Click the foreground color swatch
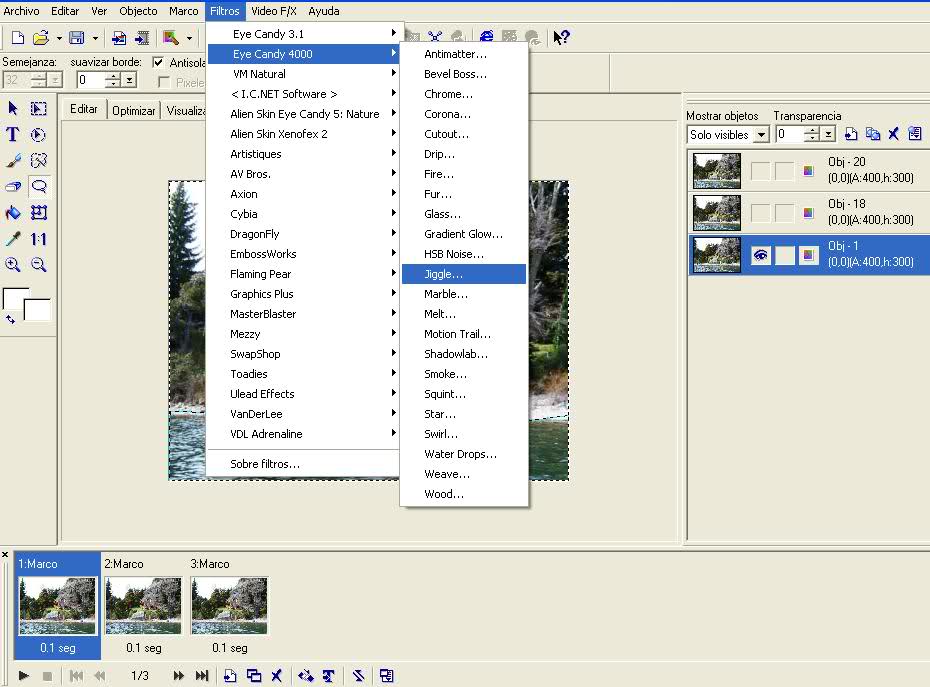 pos(14,297)
